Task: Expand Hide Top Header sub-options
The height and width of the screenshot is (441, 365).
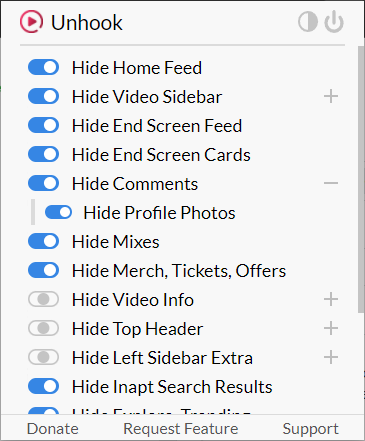Action: pos(331,328)
